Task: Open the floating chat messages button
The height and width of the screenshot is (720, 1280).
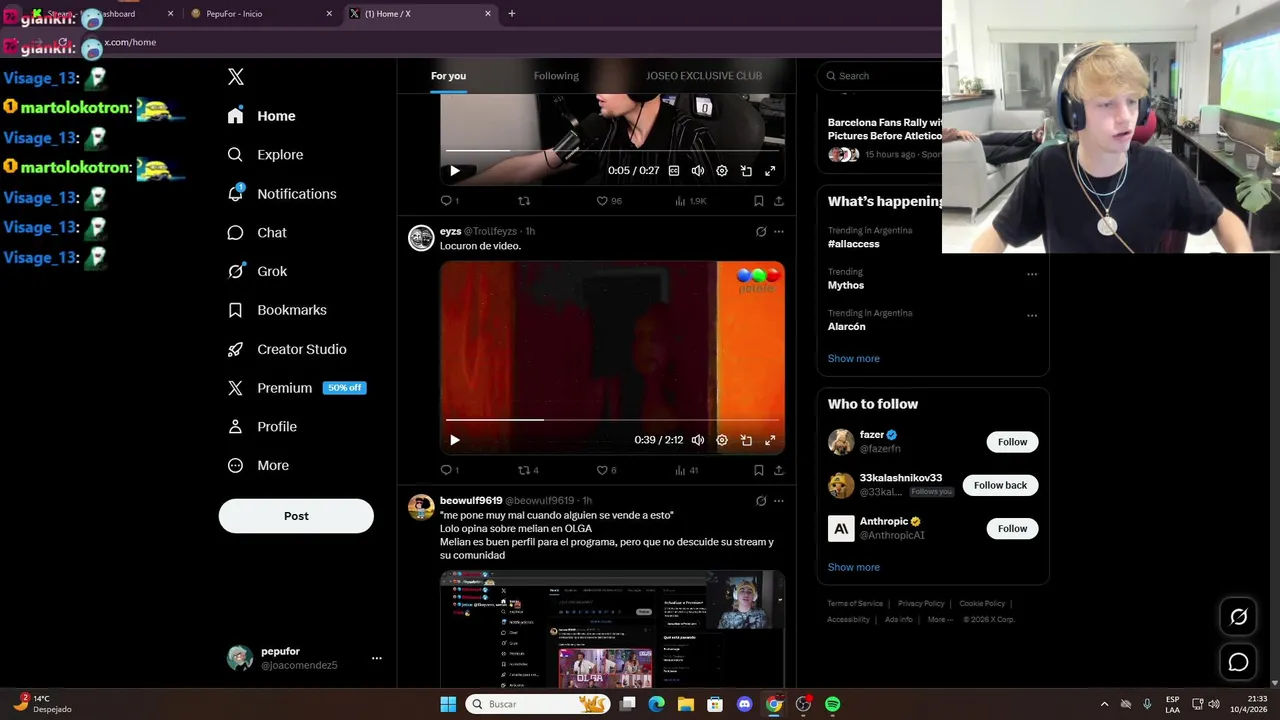Action: 1238,662
